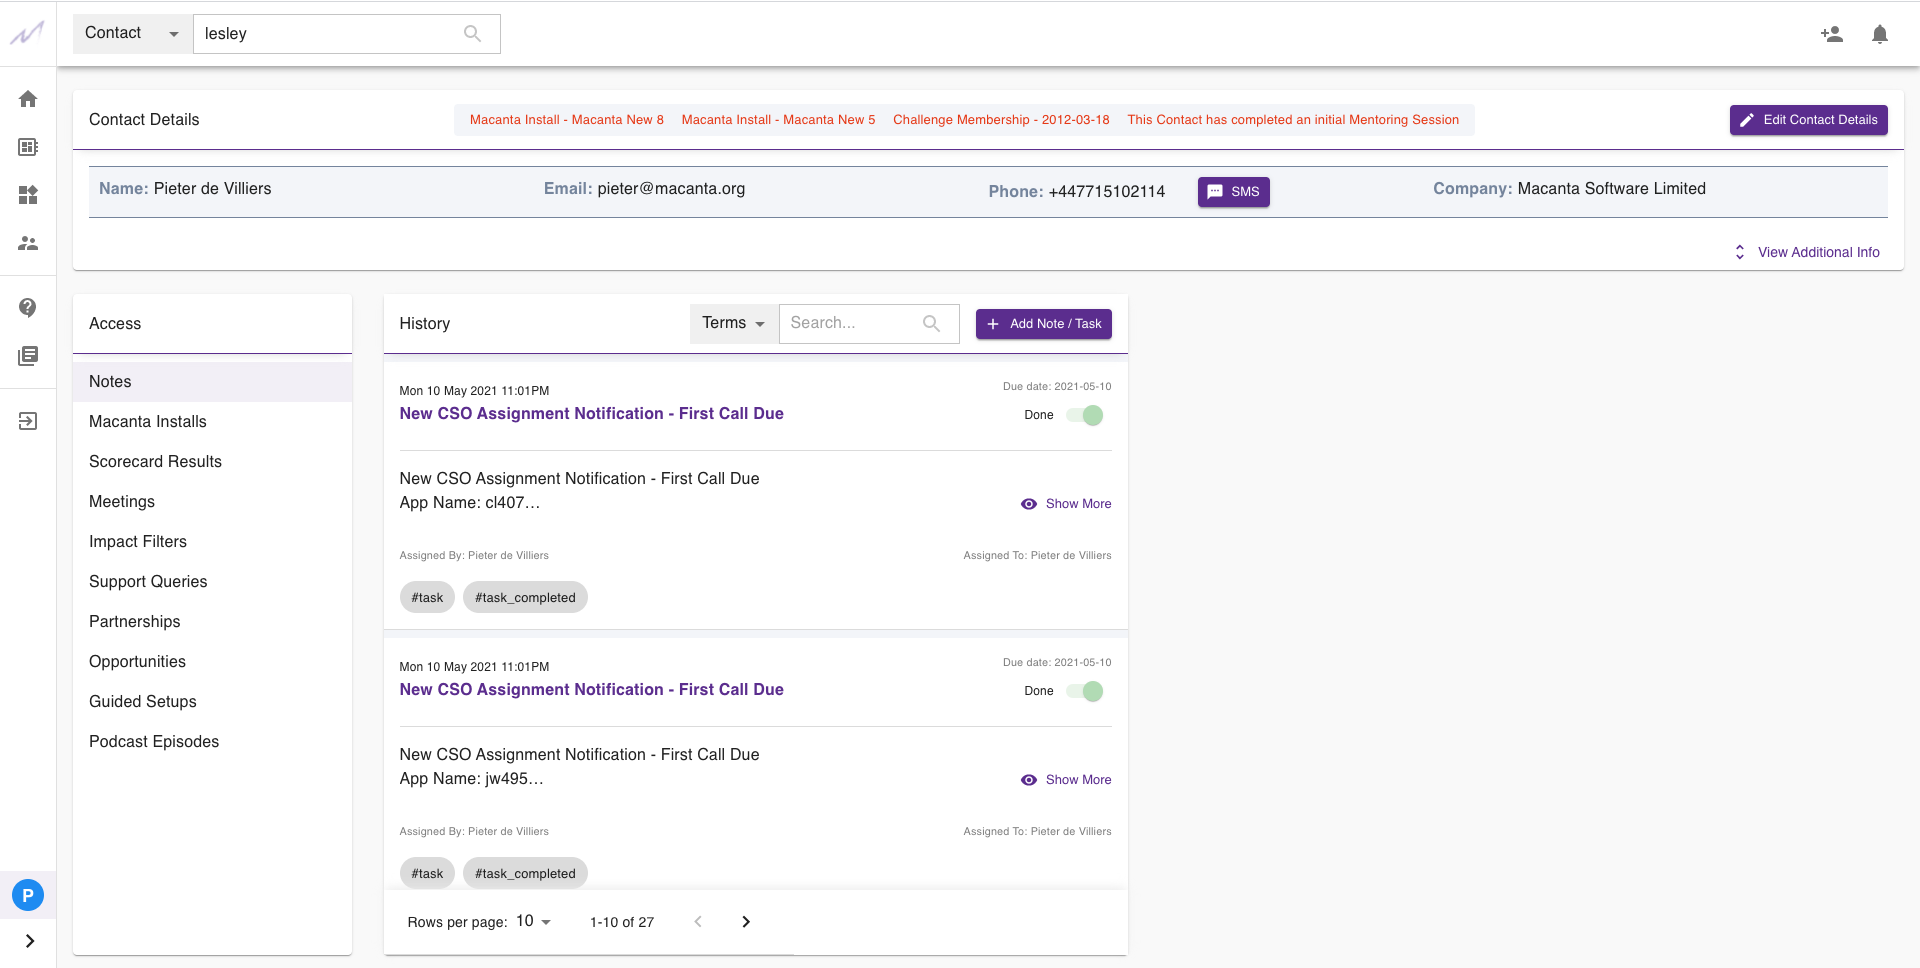Open the Support Queries section
The height and width of the screenshot is (968, 1920).
click(x=147, y=581)
